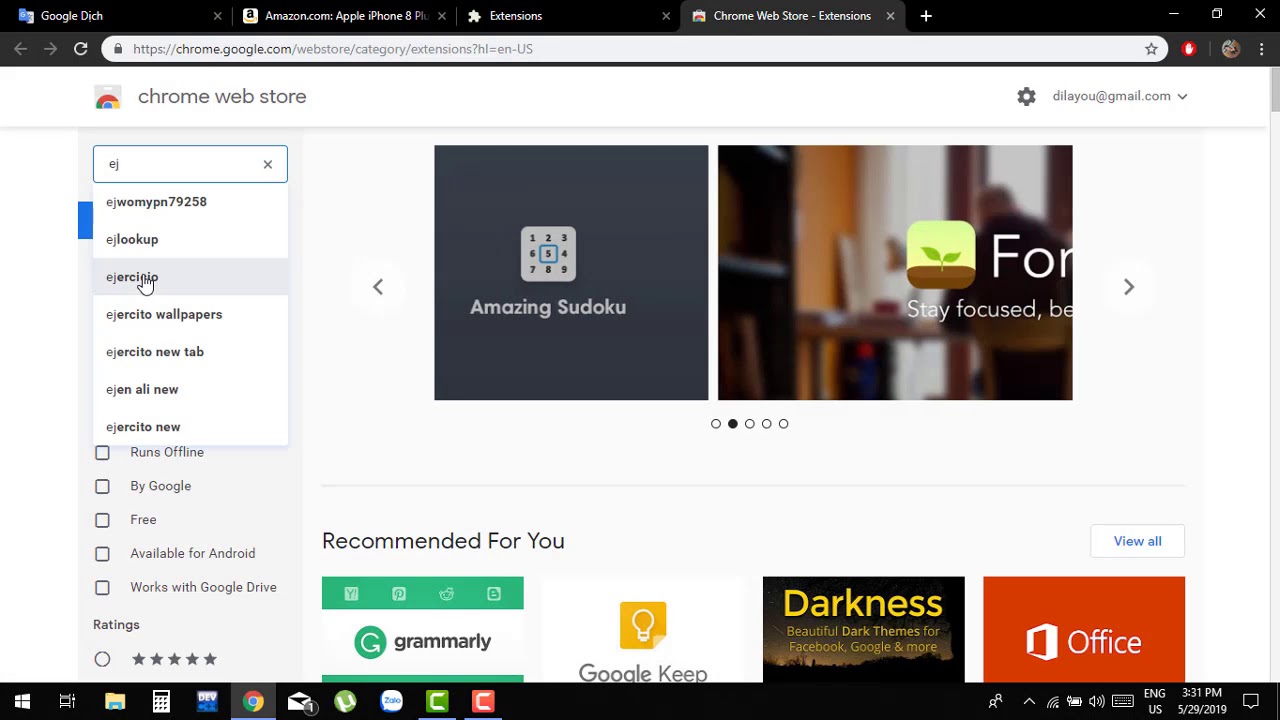Select the first carousel dot
The height and width of the screenshot is (720, 1280).
coord(716,424)
